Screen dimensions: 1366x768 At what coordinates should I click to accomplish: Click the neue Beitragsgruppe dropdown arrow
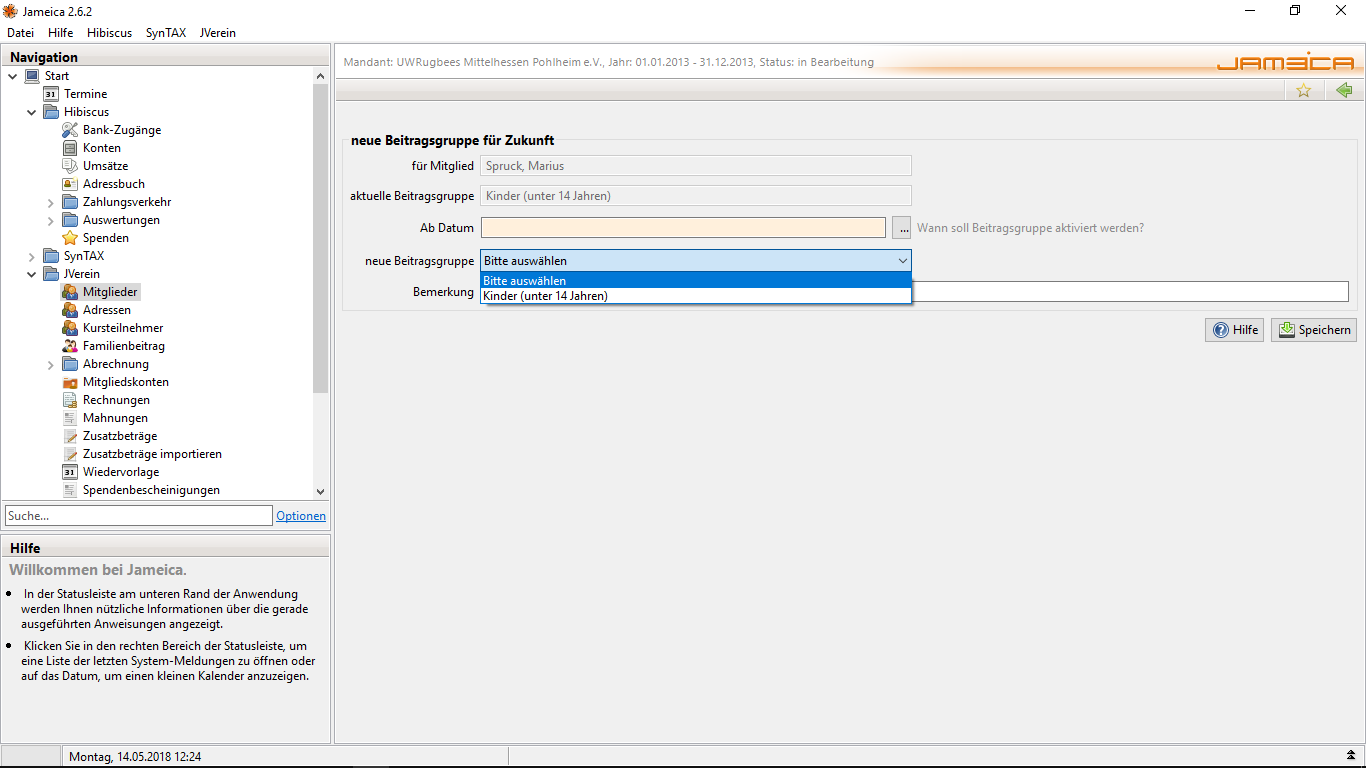(902, 261)
